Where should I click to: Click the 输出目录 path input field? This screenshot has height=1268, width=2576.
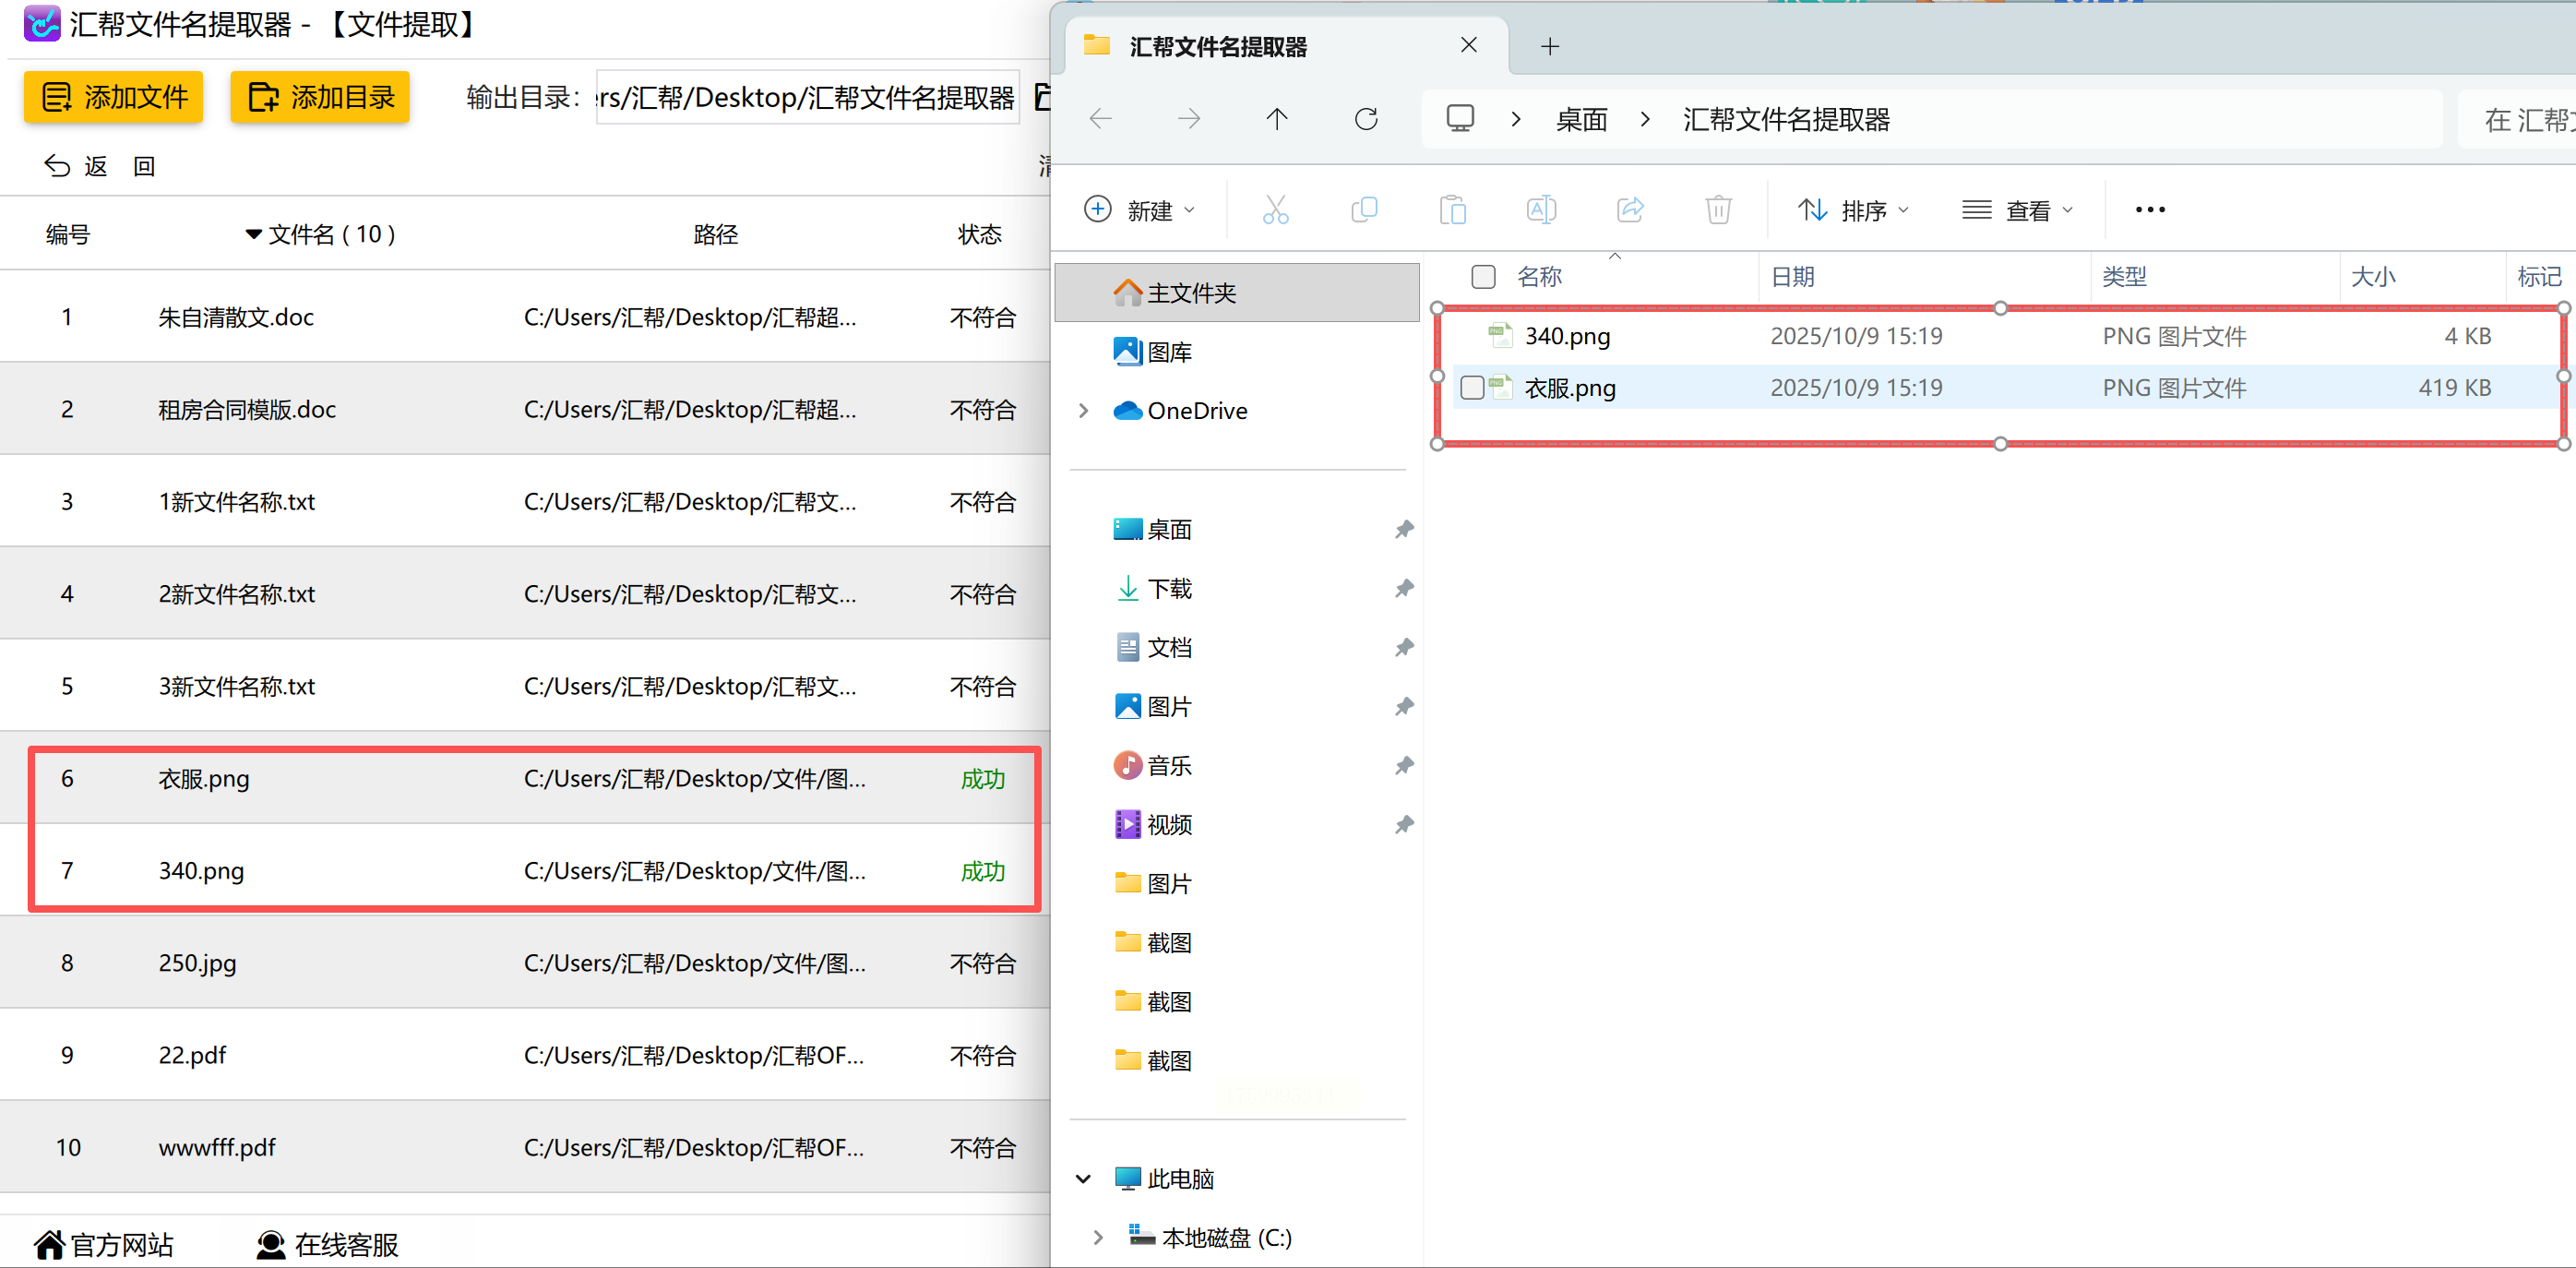(x=806, y=97)
